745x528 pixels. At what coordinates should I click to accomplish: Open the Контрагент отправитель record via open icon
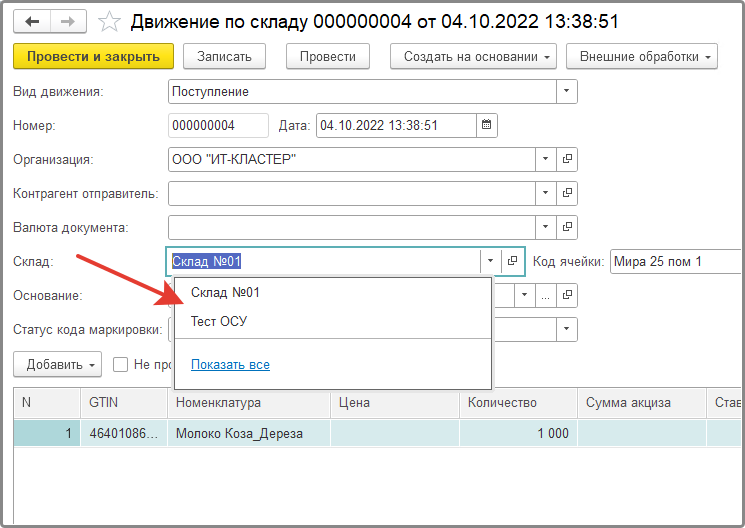567,193
